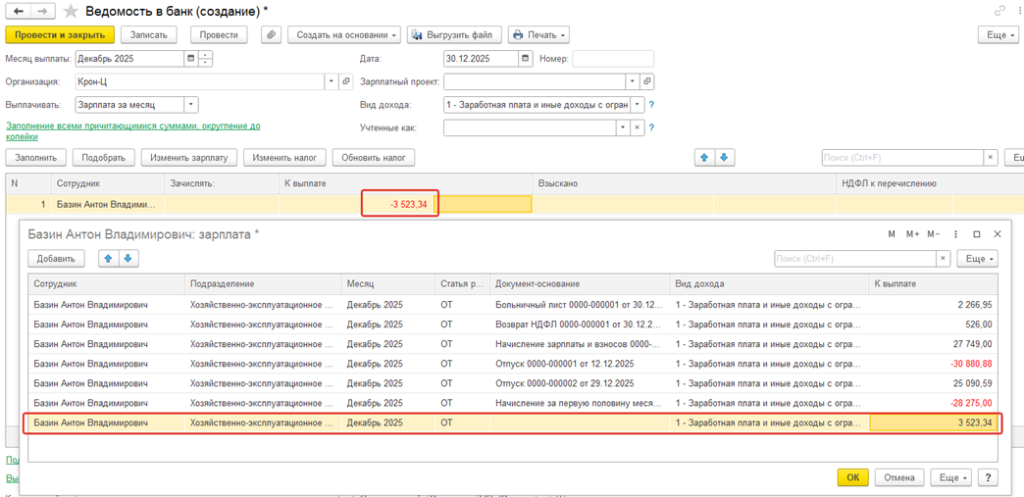Expand the Вид дохода dropdown arrow
Screen dimensions: 1024x497
click(x=637, y=104)
